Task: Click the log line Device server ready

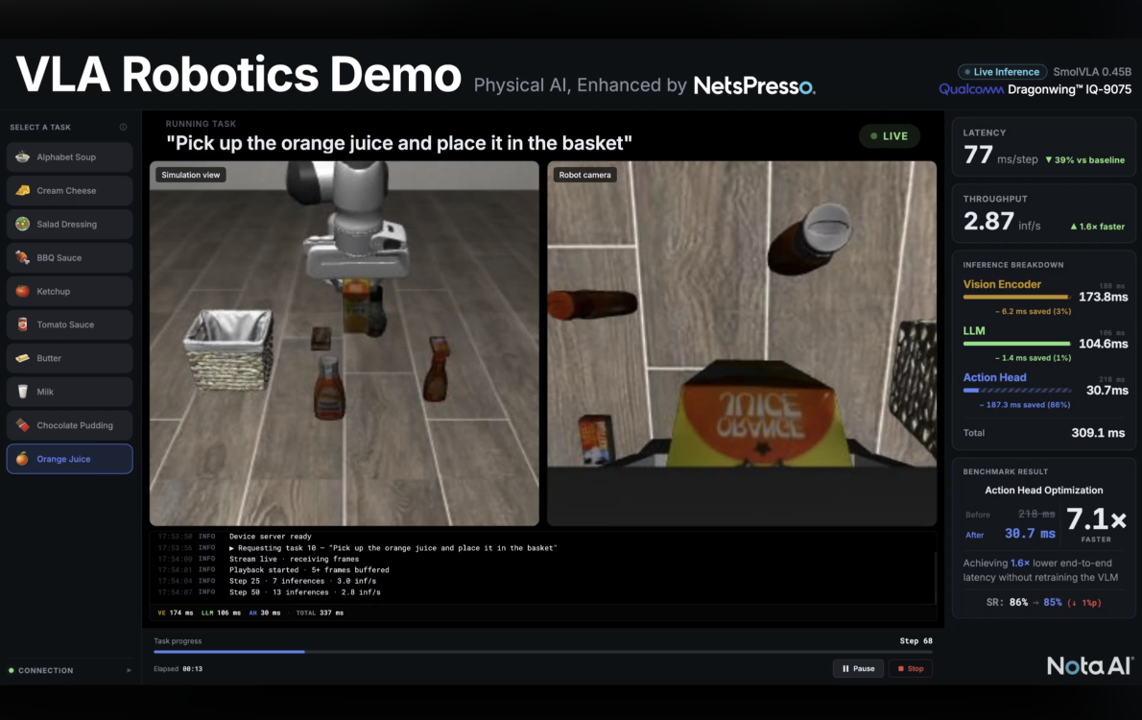Action: (x=270, y=537)
